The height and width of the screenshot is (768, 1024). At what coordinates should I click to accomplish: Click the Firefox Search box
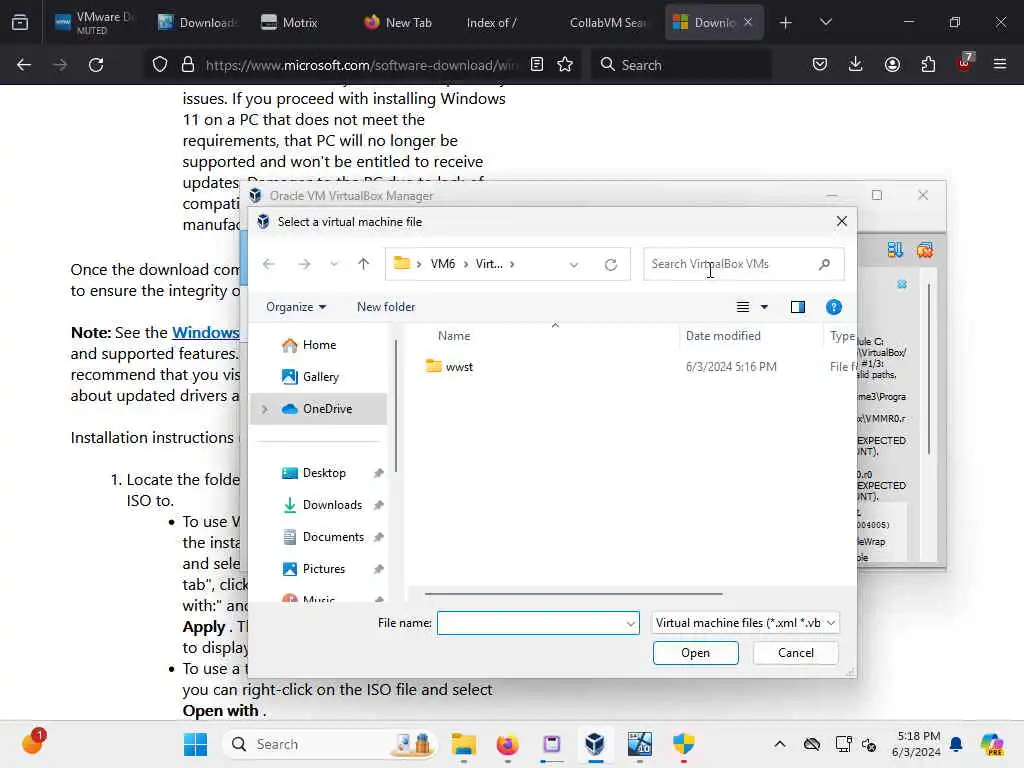tap(681, 65)
